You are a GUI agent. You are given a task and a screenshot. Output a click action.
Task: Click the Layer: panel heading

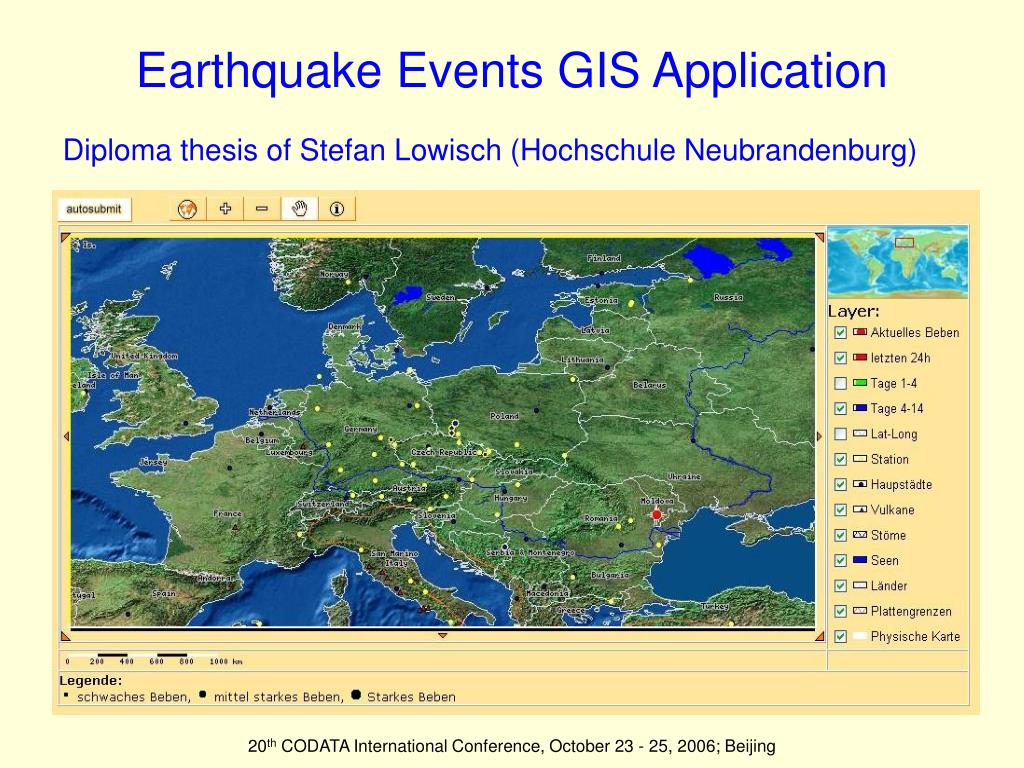pos(854,312)
